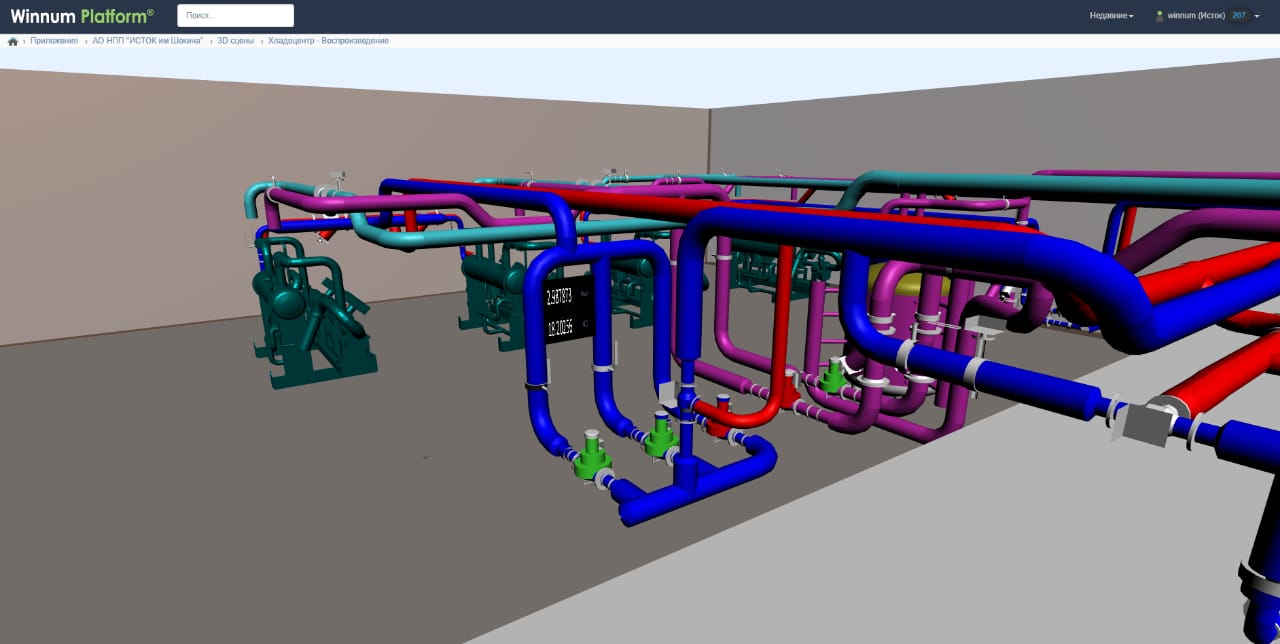Click Хладоцентр - Воспроизведение breadcrumb
This screenshot has width=1280, height=644.
(x=328, y=41)
